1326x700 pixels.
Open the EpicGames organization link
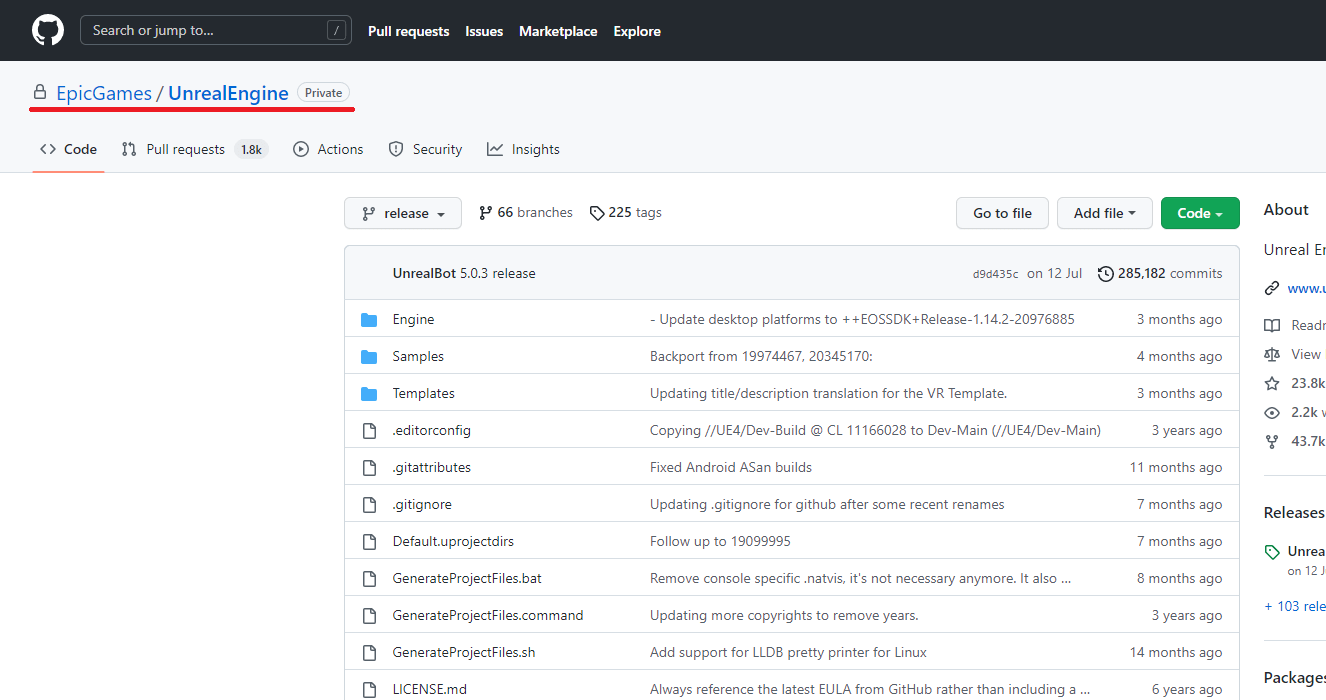pyautogui.click(x=104, y=93)
